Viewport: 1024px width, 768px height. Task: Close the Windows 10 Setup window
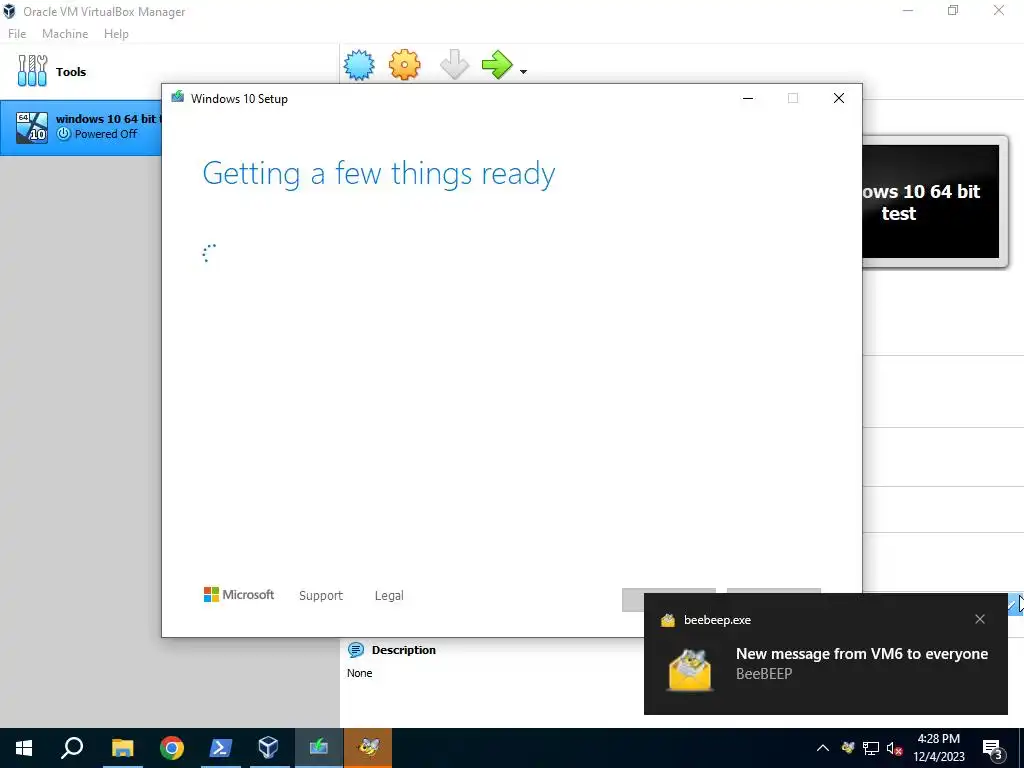click(x=839, y=98)
